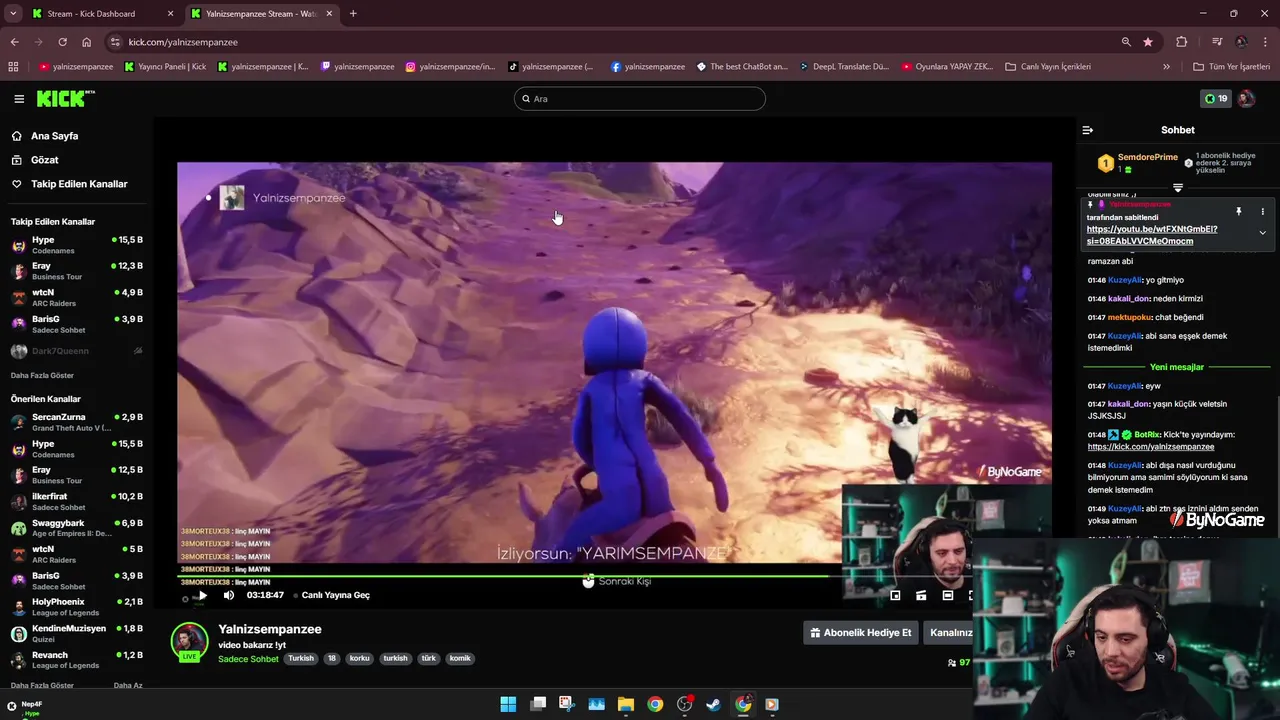The image size is (1280, 720).
Task: Open a new browser tab
Action: [353, 14]
